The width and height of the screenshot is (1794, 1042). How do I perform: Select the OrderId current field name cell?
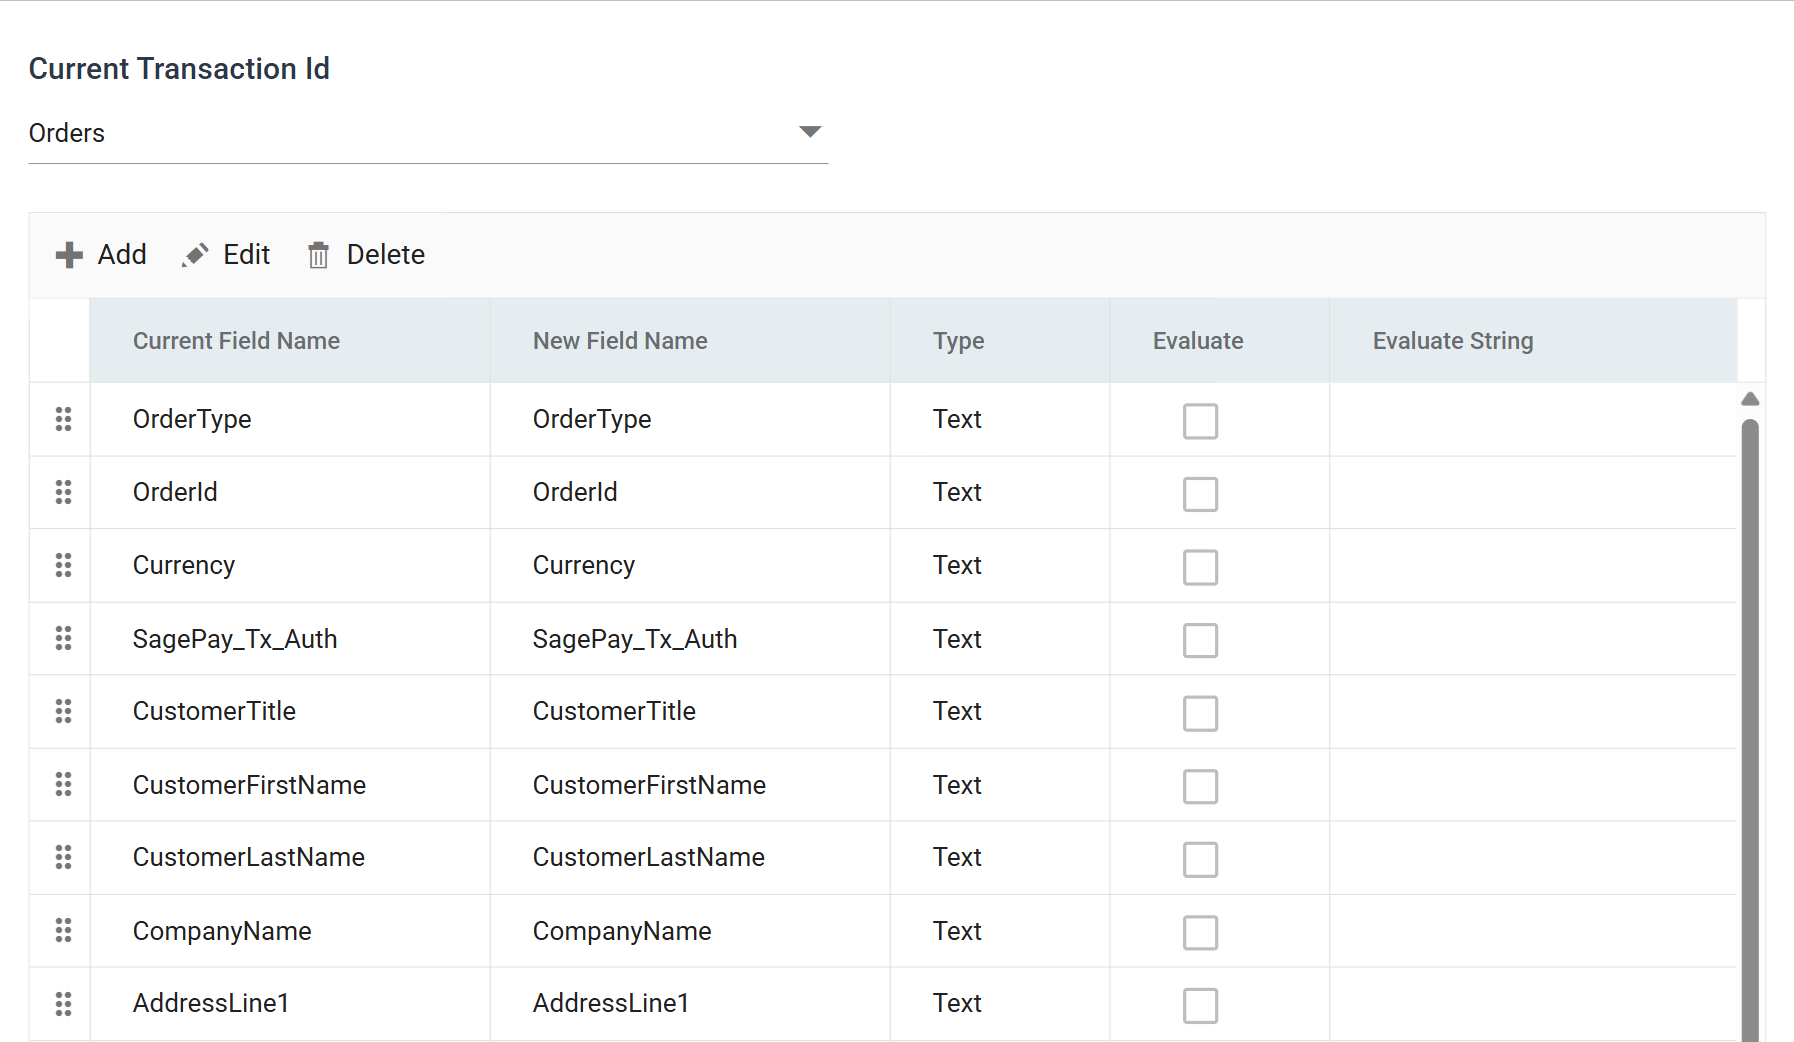[x=290, y=492]
